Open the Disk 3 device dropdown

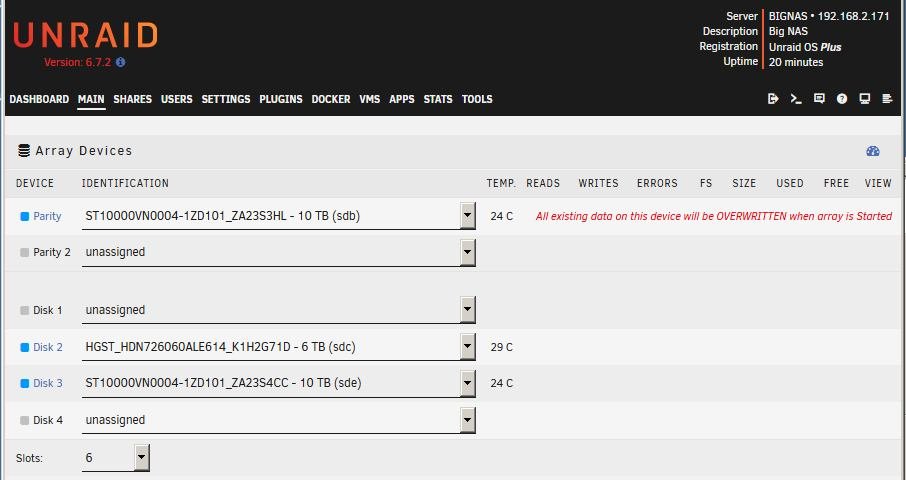[x=279, y=383]
